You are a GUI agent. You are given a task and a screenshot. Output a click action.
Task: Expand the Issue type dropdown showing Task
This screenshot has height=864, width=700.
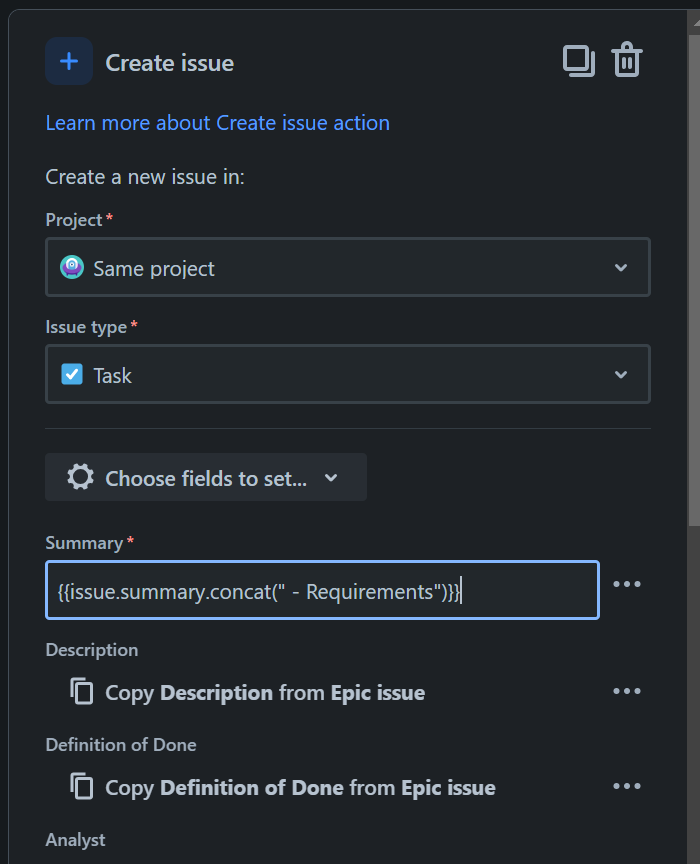click(x=347, y=375)
